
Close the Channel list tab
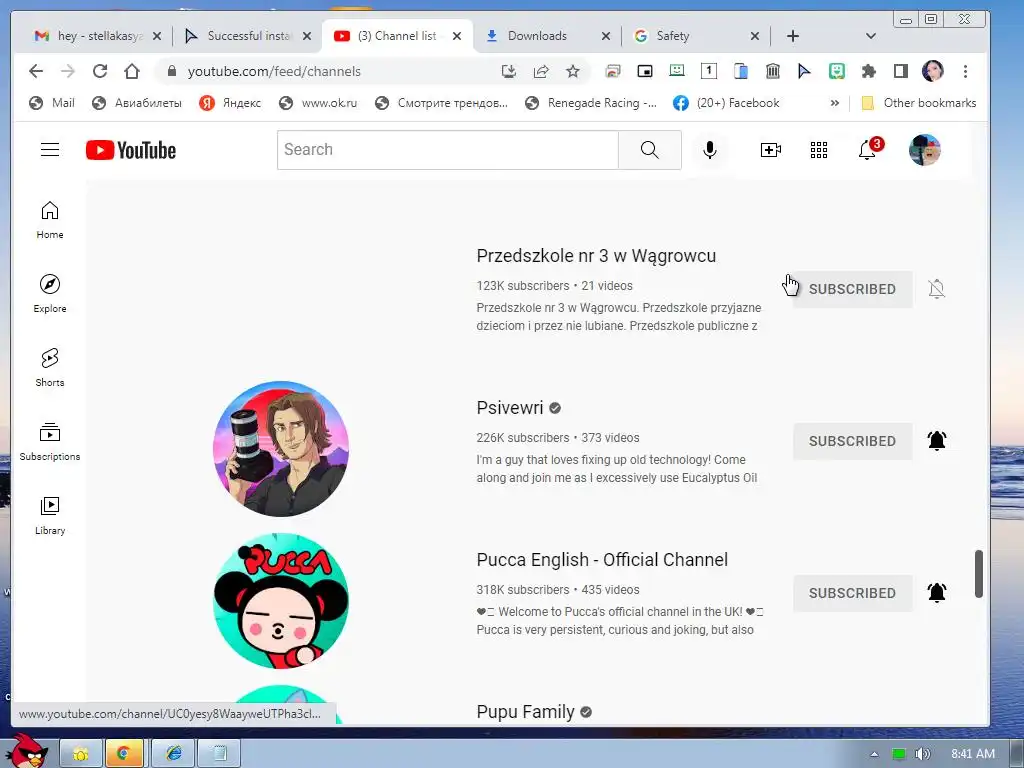click(x=457, y=36)
